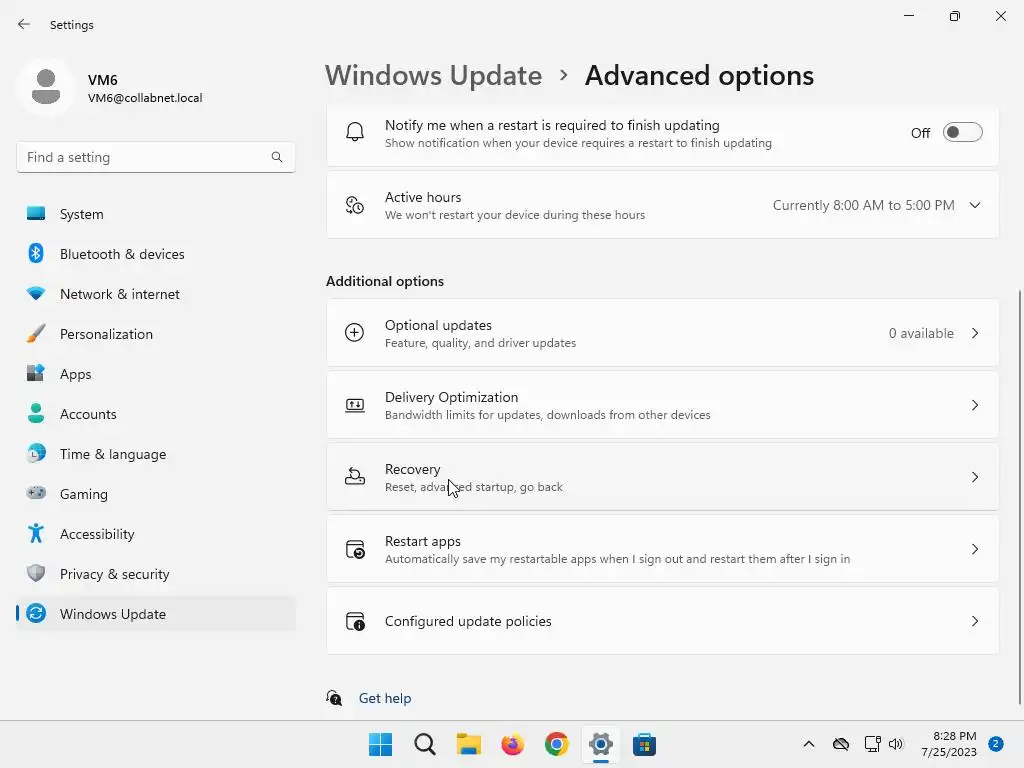Select Accessibility in the sidebar
1024x768 pixels.
[155, 534]
